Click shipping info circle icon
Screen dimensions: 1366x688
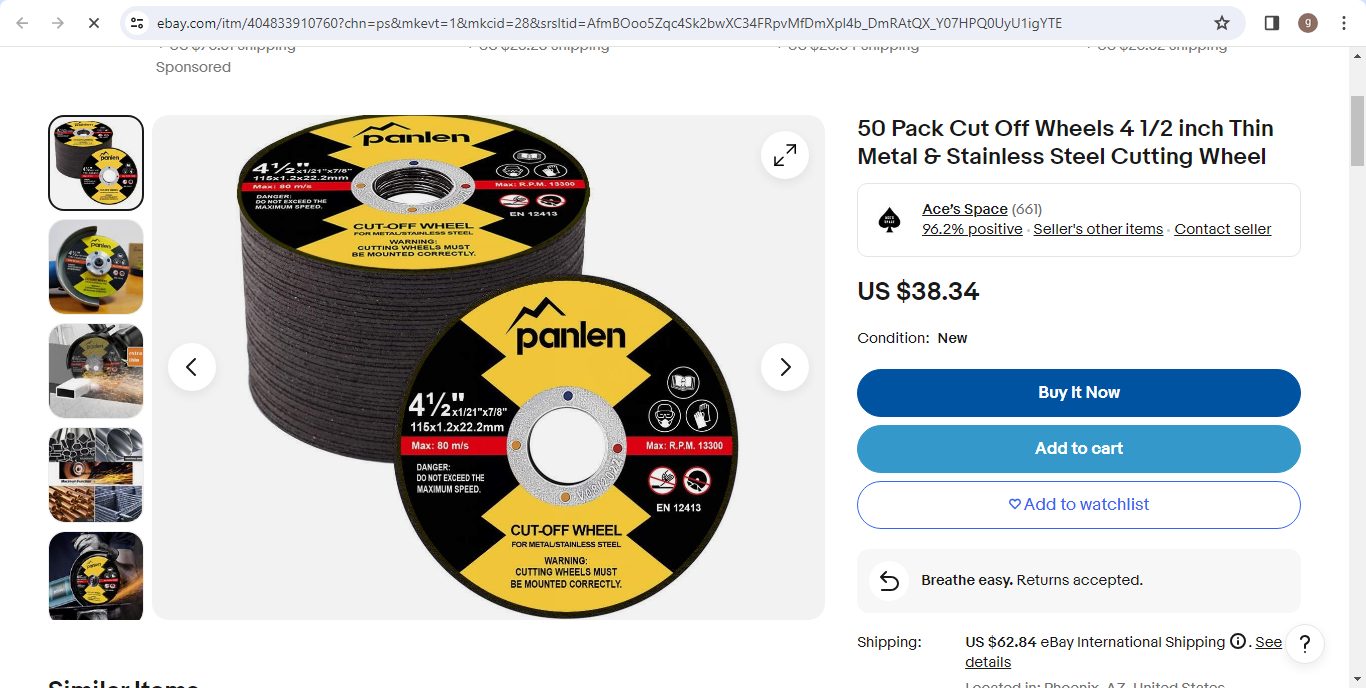pos(1238,642)
